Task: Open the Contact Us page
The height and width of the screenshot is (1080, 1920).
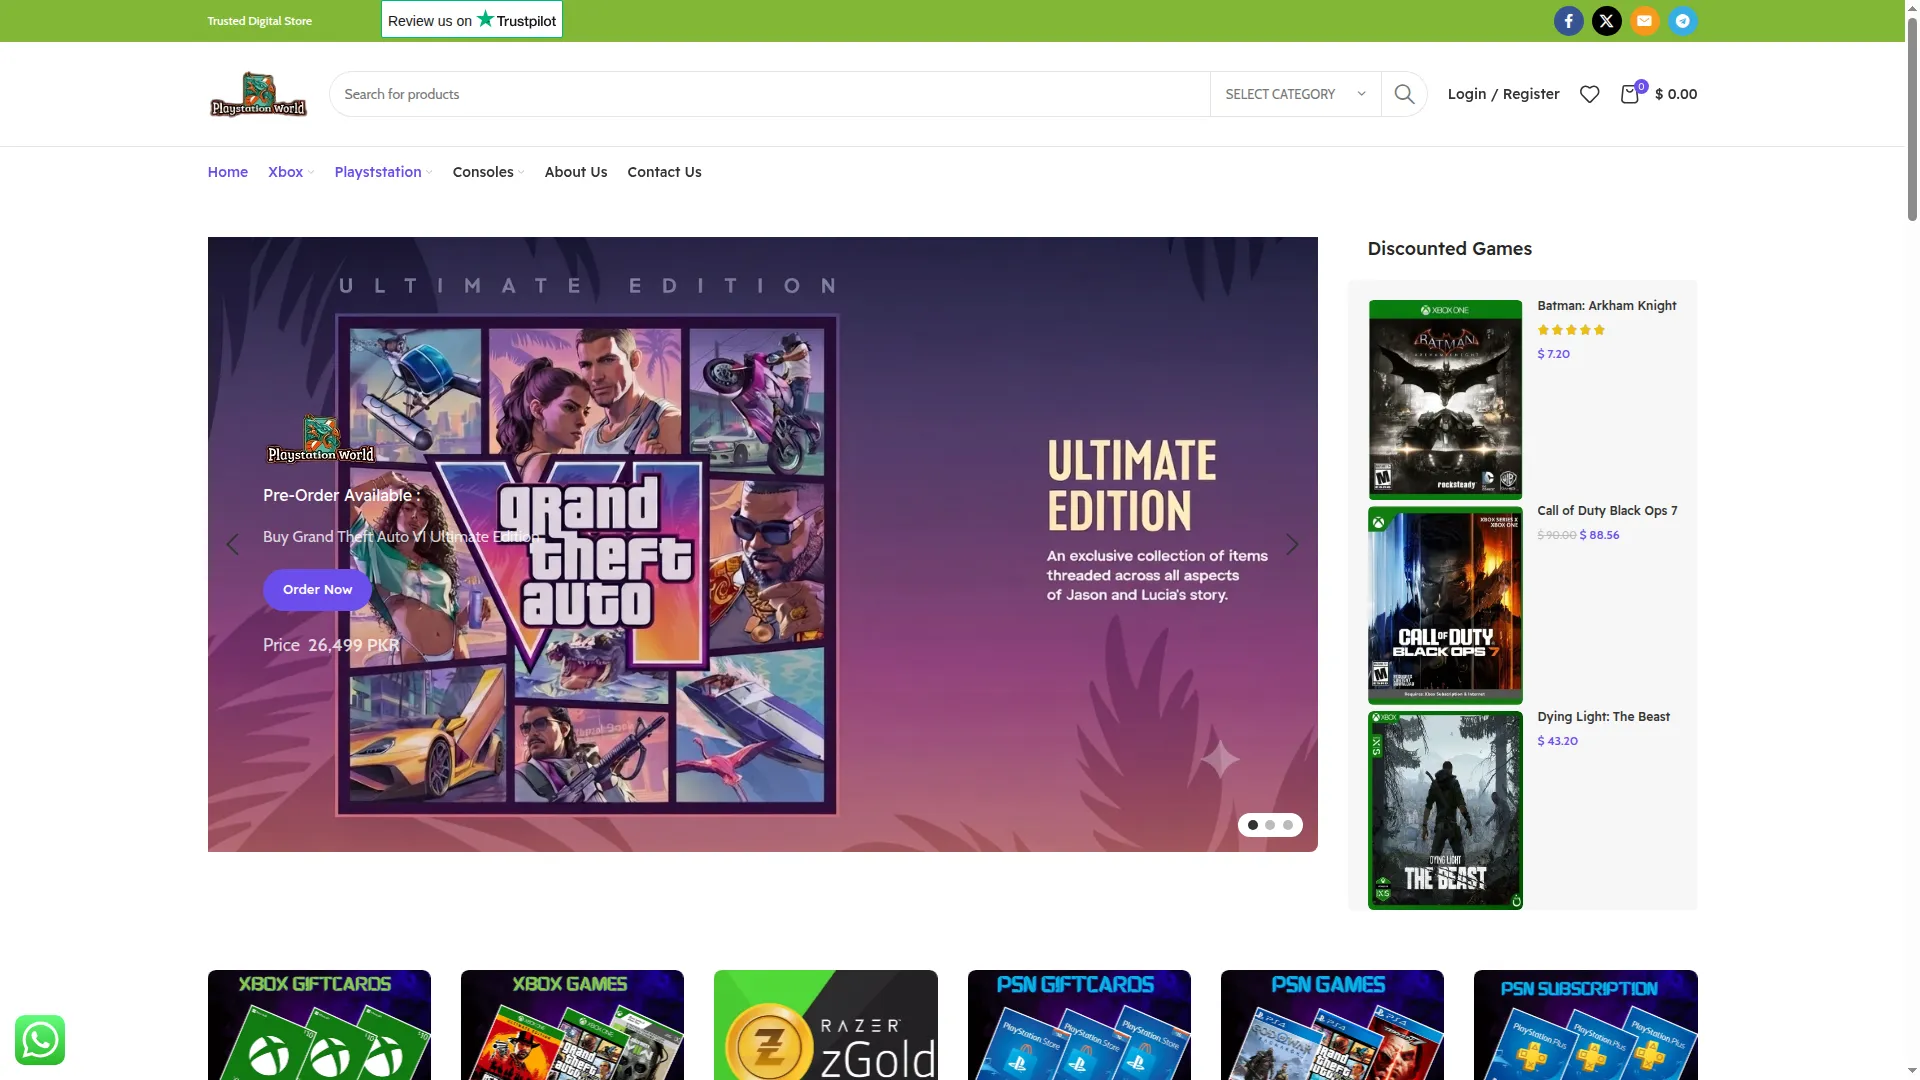Action: [x=664, y=172]
